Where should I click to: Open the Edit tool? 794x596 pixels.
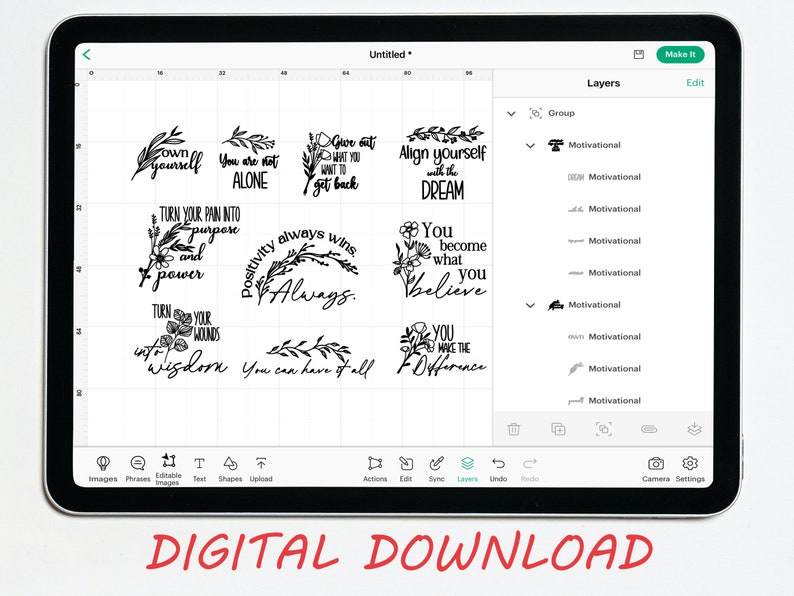(406, 468)
